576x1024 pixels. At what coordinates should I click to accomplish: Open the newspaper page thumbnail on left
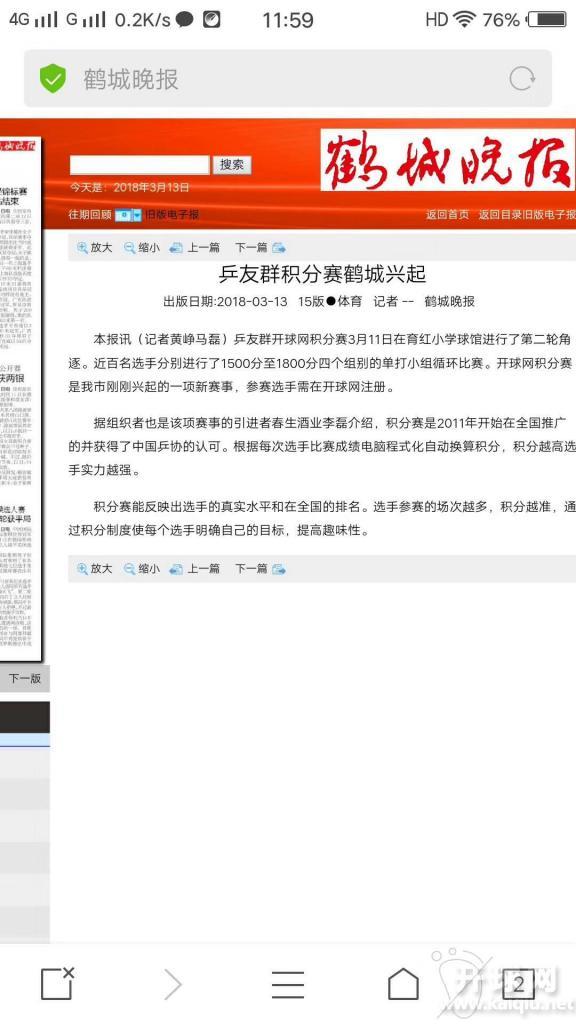tap(20, 398)
